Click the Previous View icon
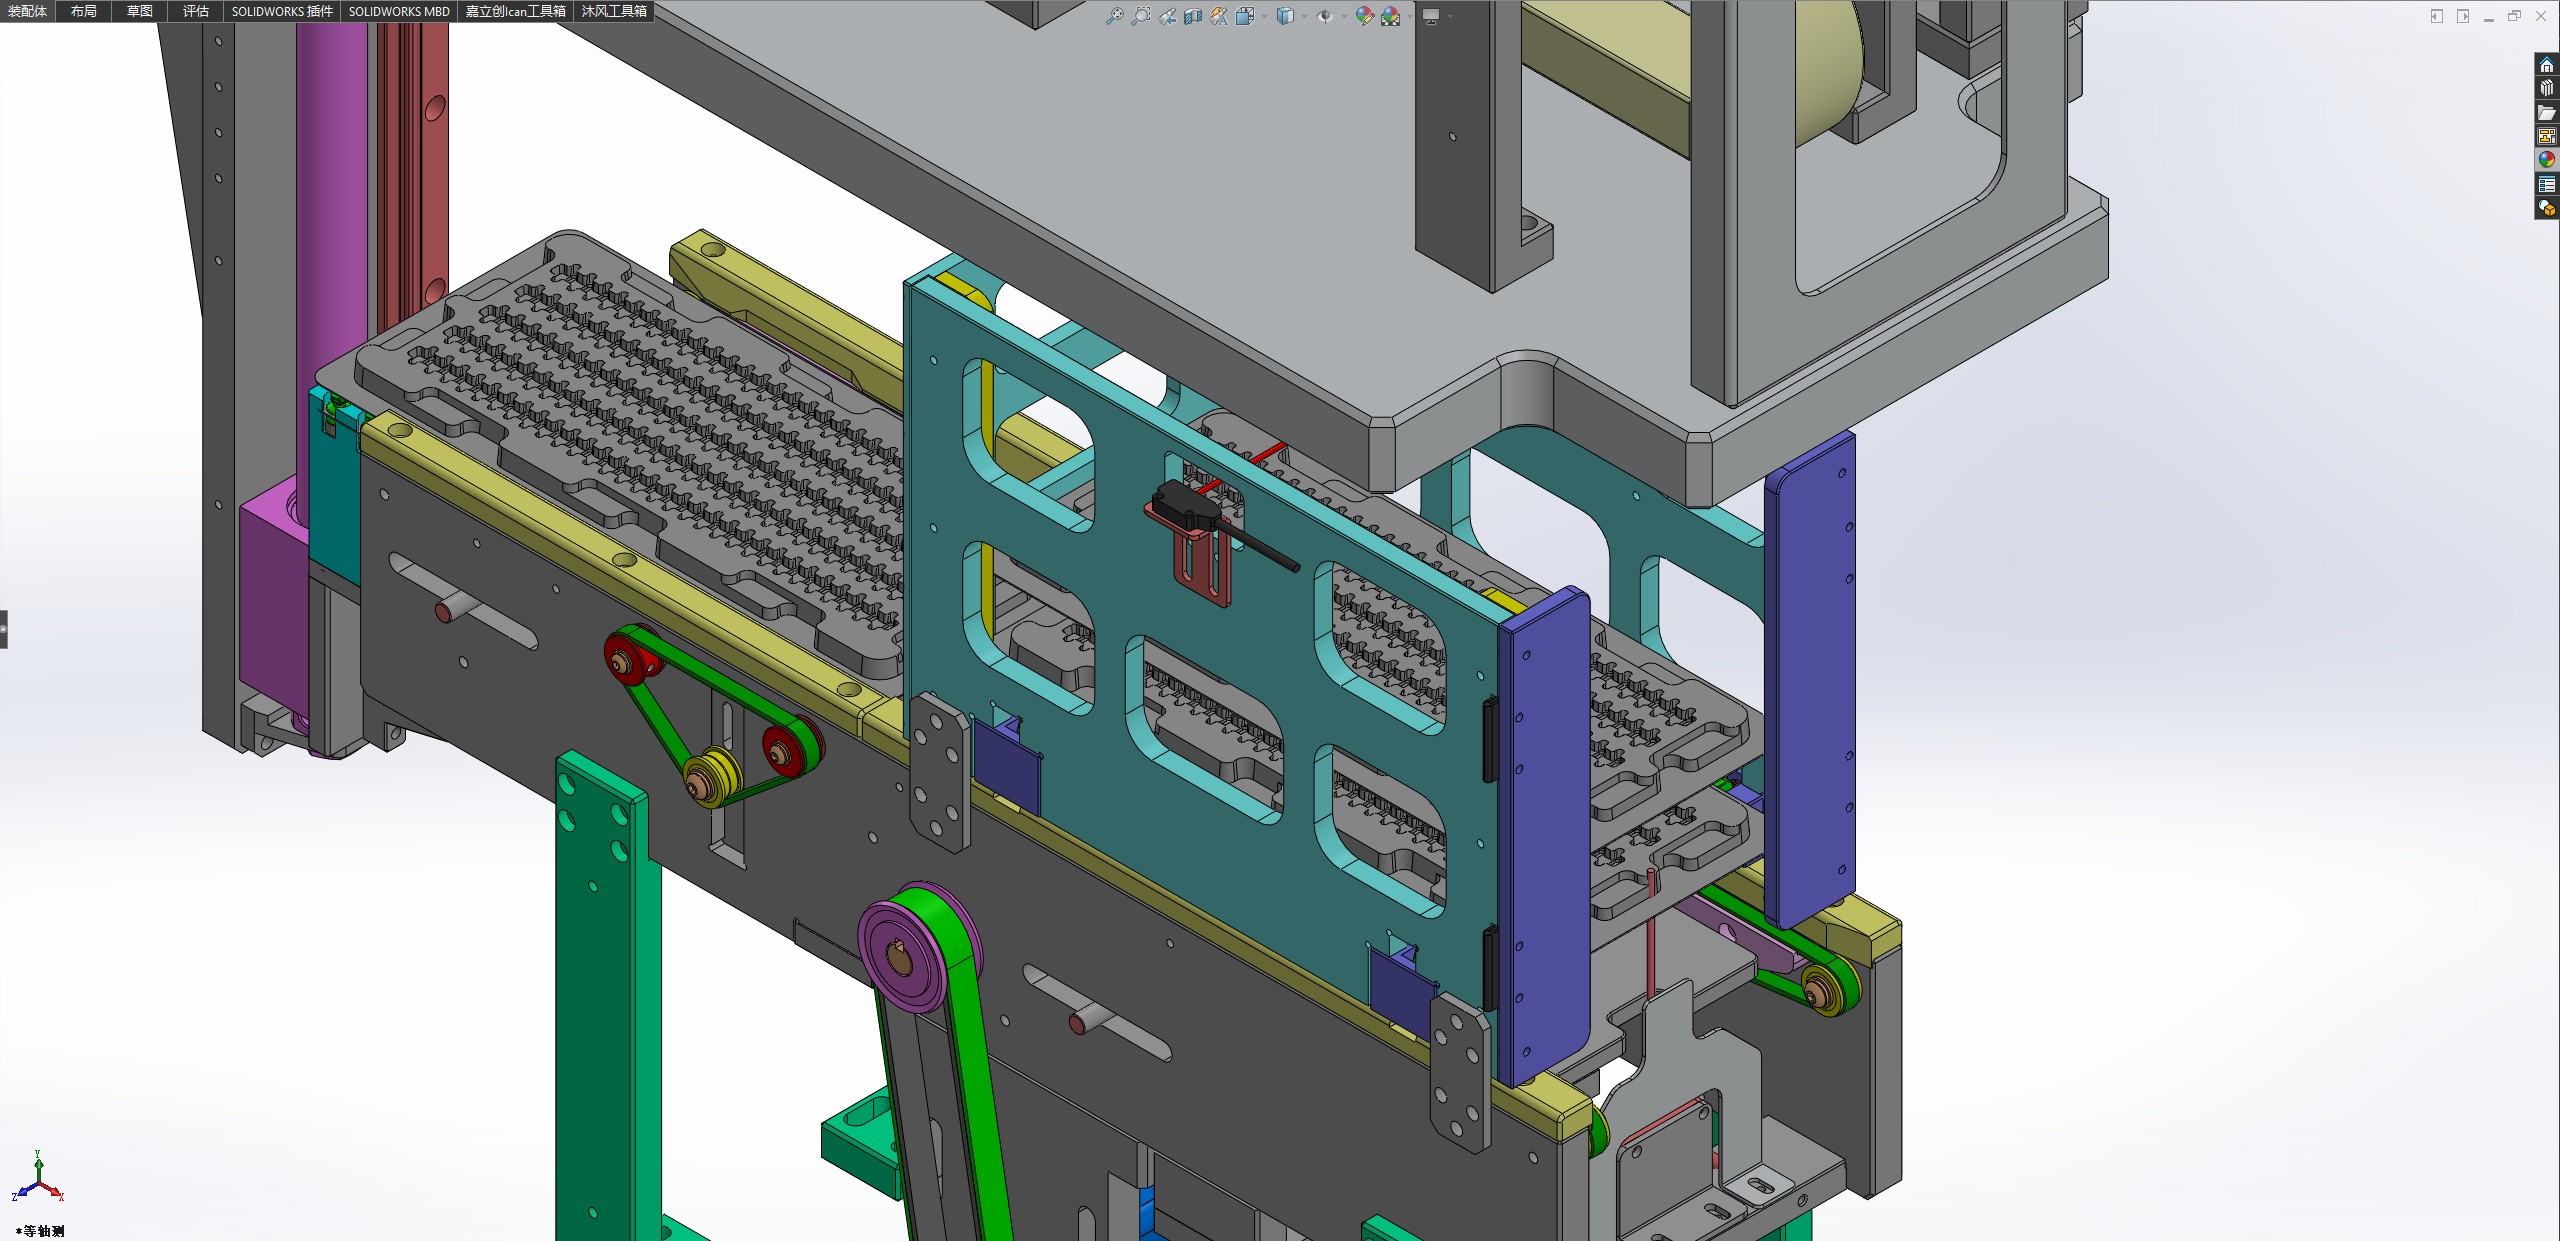 click(1167, 16)
